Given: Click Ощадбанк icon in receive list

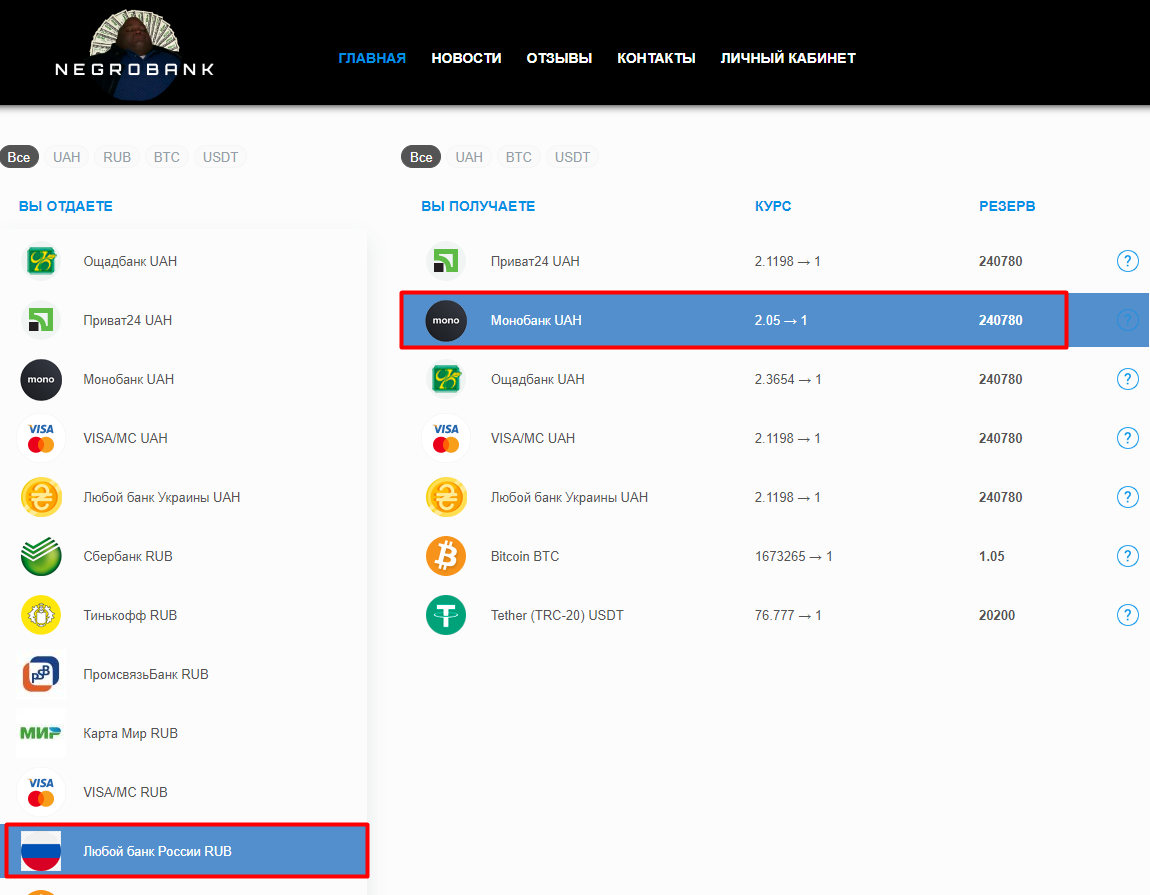Looking at the screenshot, I should pyautogui.click(x=446, y=379).
